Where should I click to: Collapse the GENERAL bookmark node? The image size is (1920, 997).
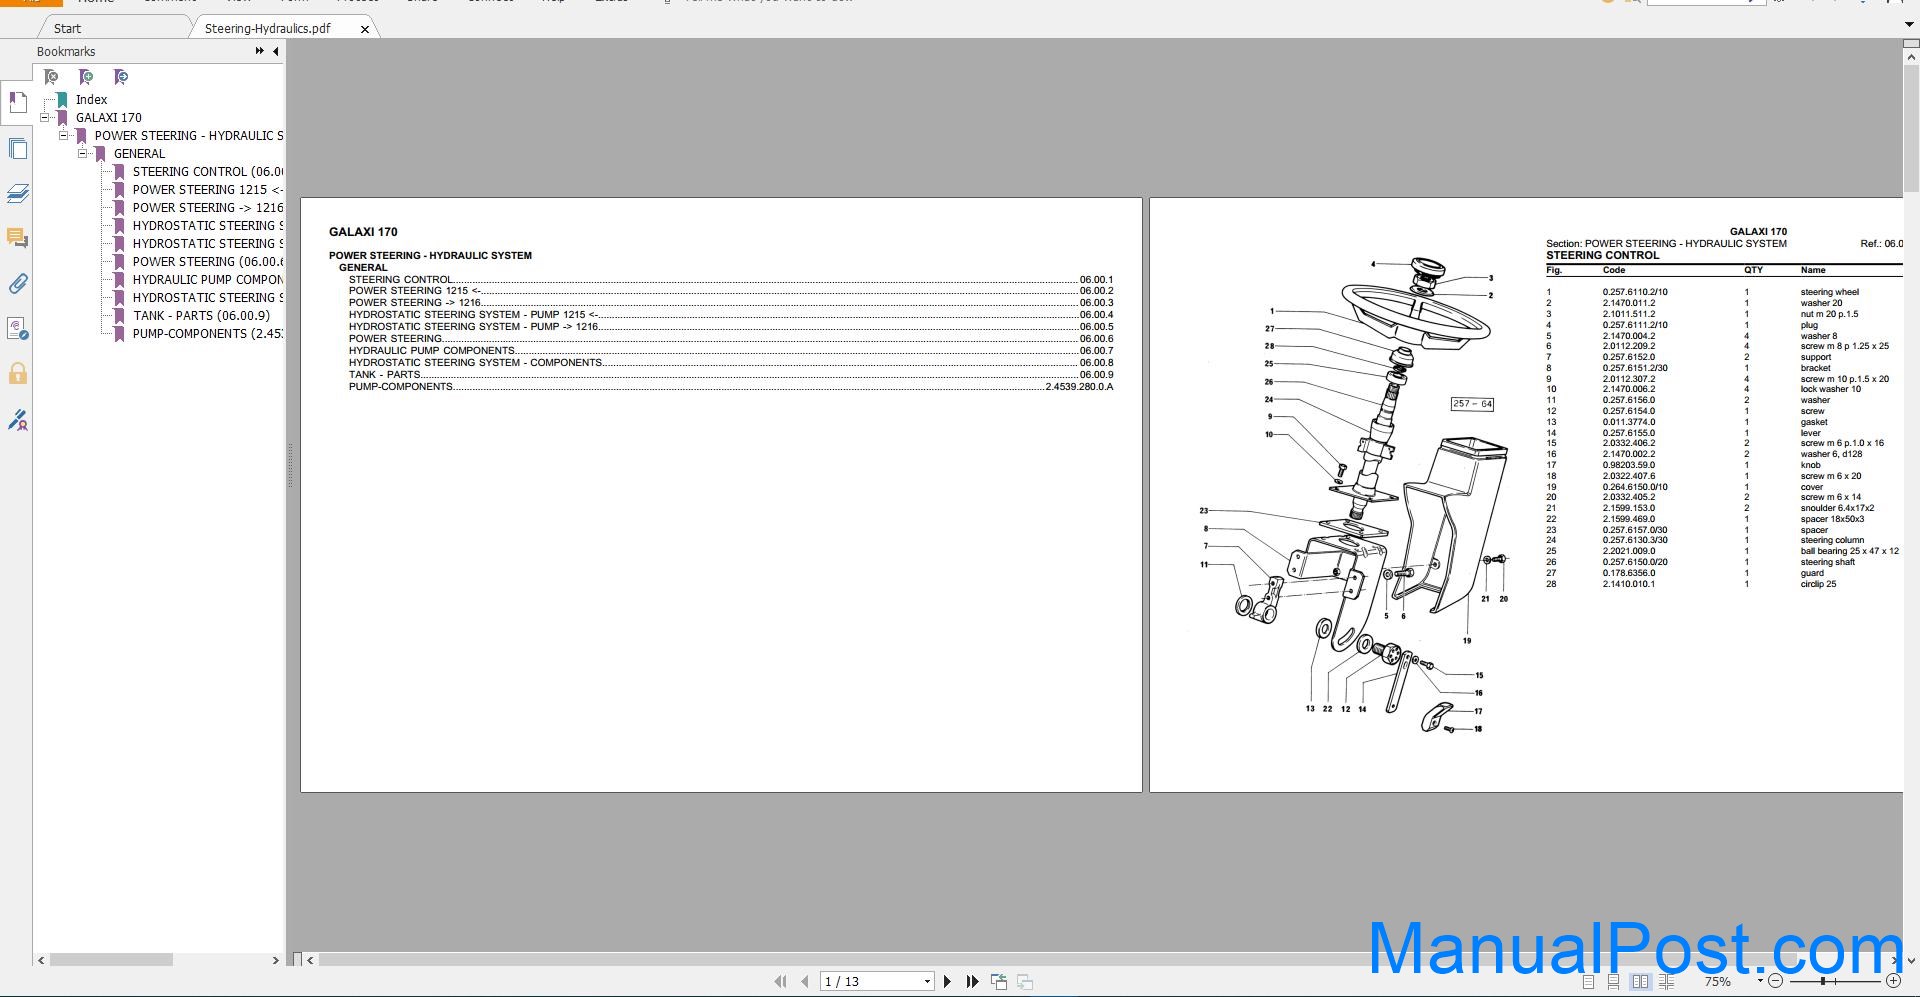tap(83, 153)
